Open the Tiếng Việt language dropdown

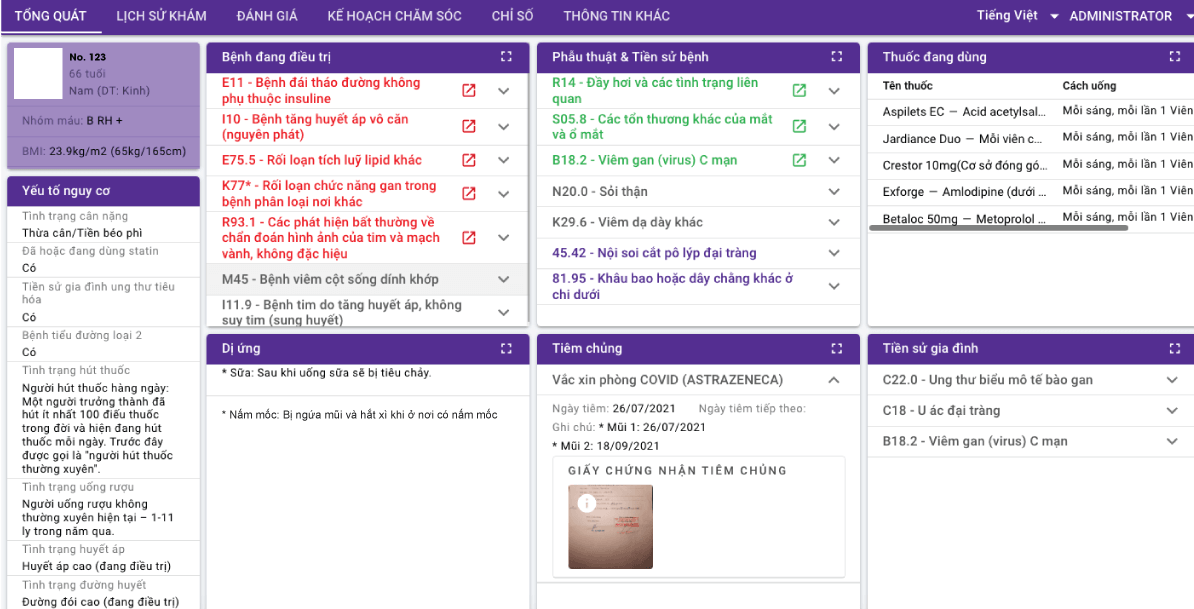coord(1017,16)
